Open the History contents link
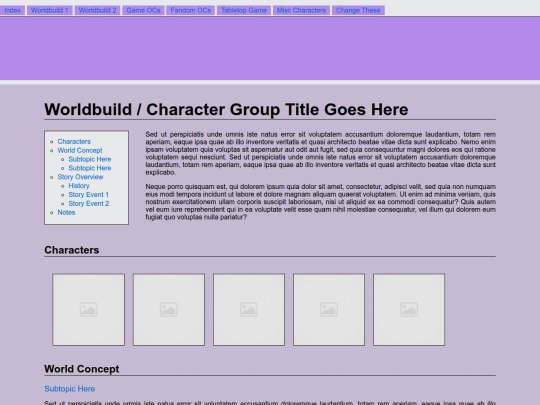This screenshot has height=405, width=540. point(79,186)
